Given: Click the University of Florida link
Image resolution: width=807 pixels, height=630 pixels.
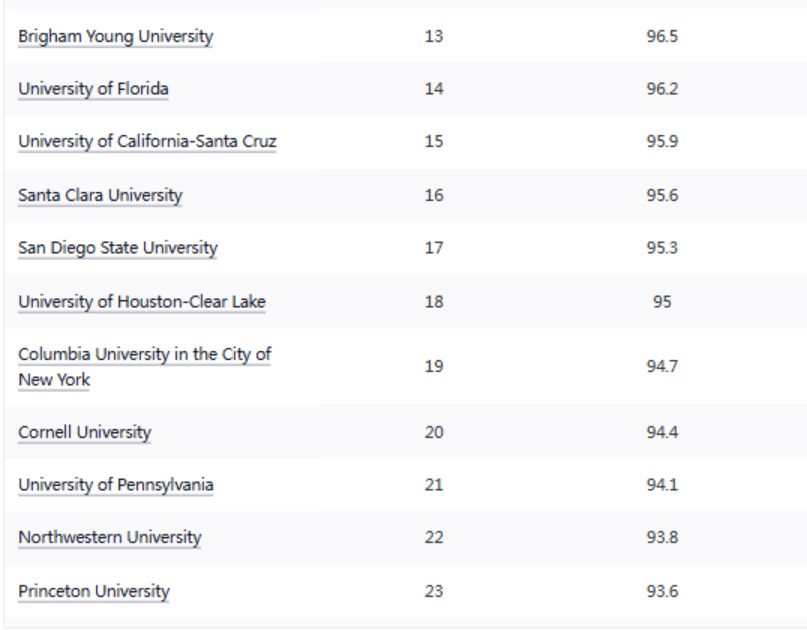Looking at the screenshot, I should click(x=94, y=89).
